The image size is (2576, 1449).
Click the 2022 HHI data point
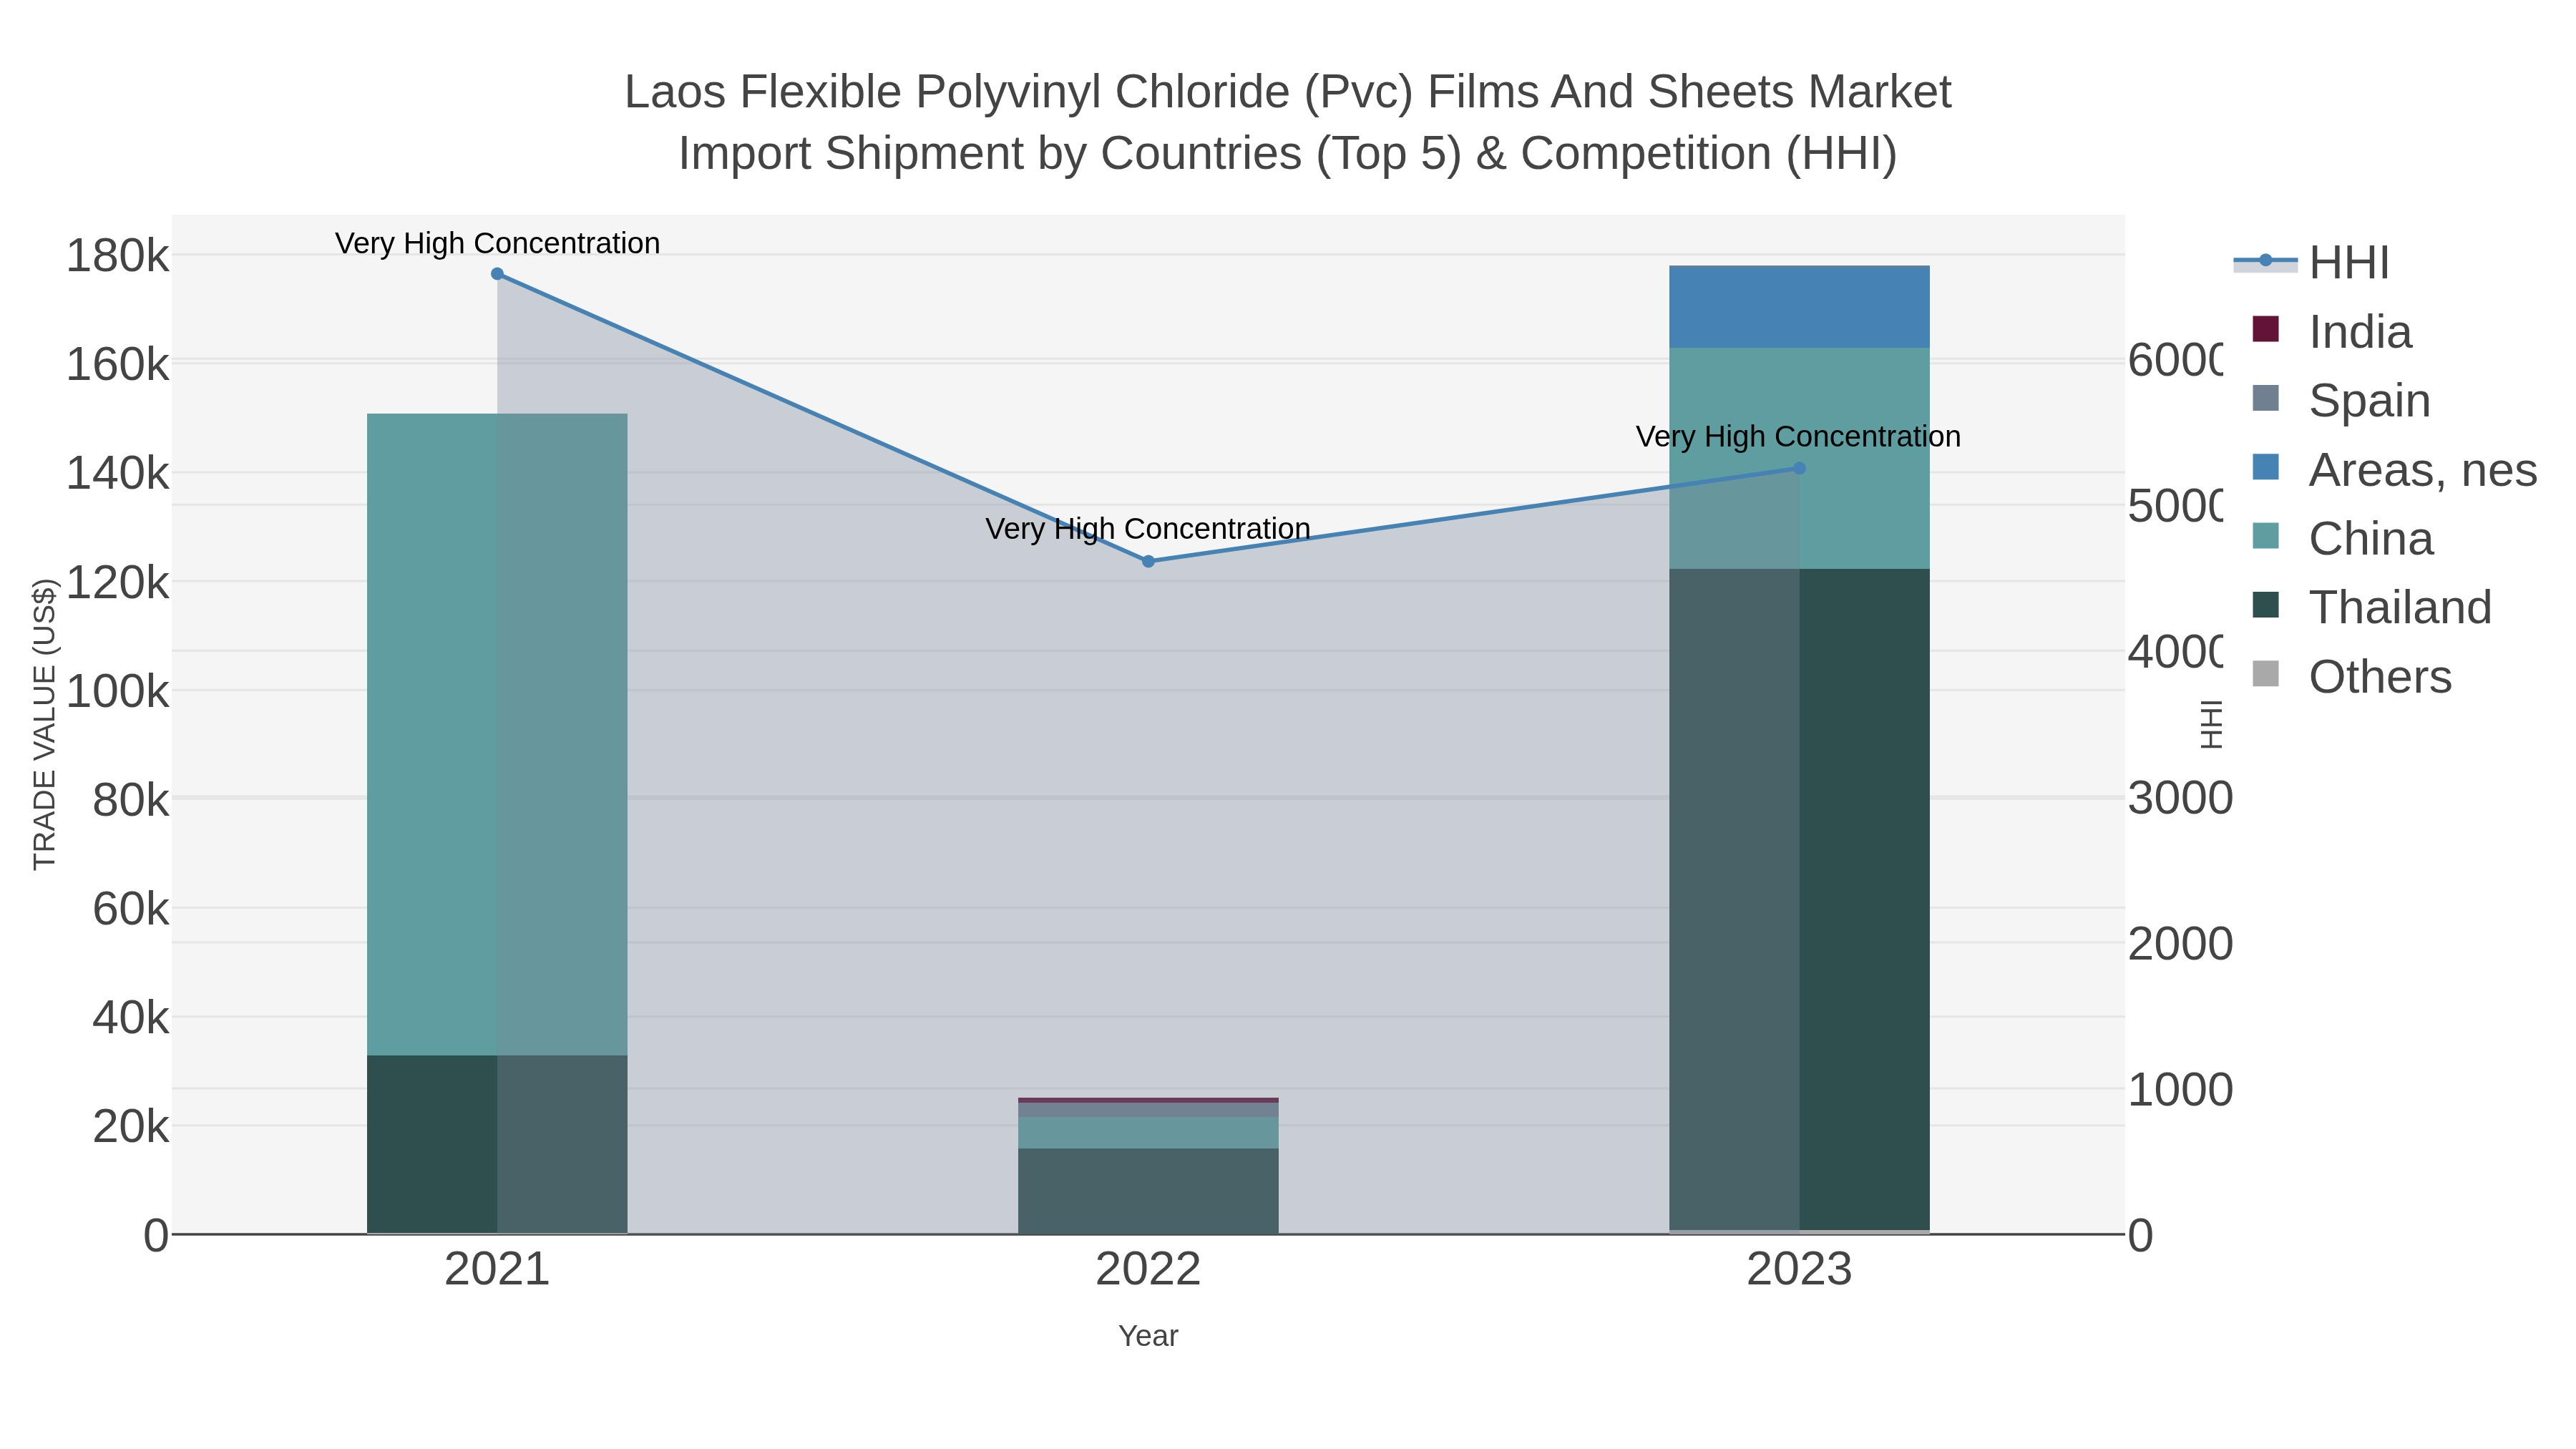(x=1148, y=562)
